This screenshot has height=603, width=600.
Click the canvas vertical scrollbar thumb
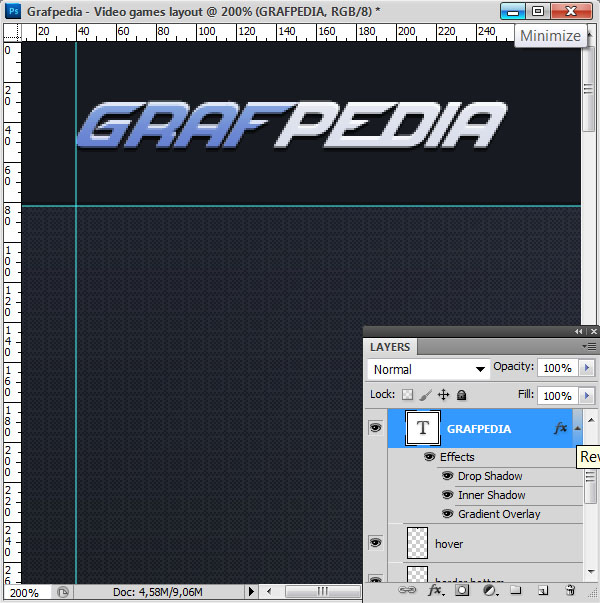(588, 88)
